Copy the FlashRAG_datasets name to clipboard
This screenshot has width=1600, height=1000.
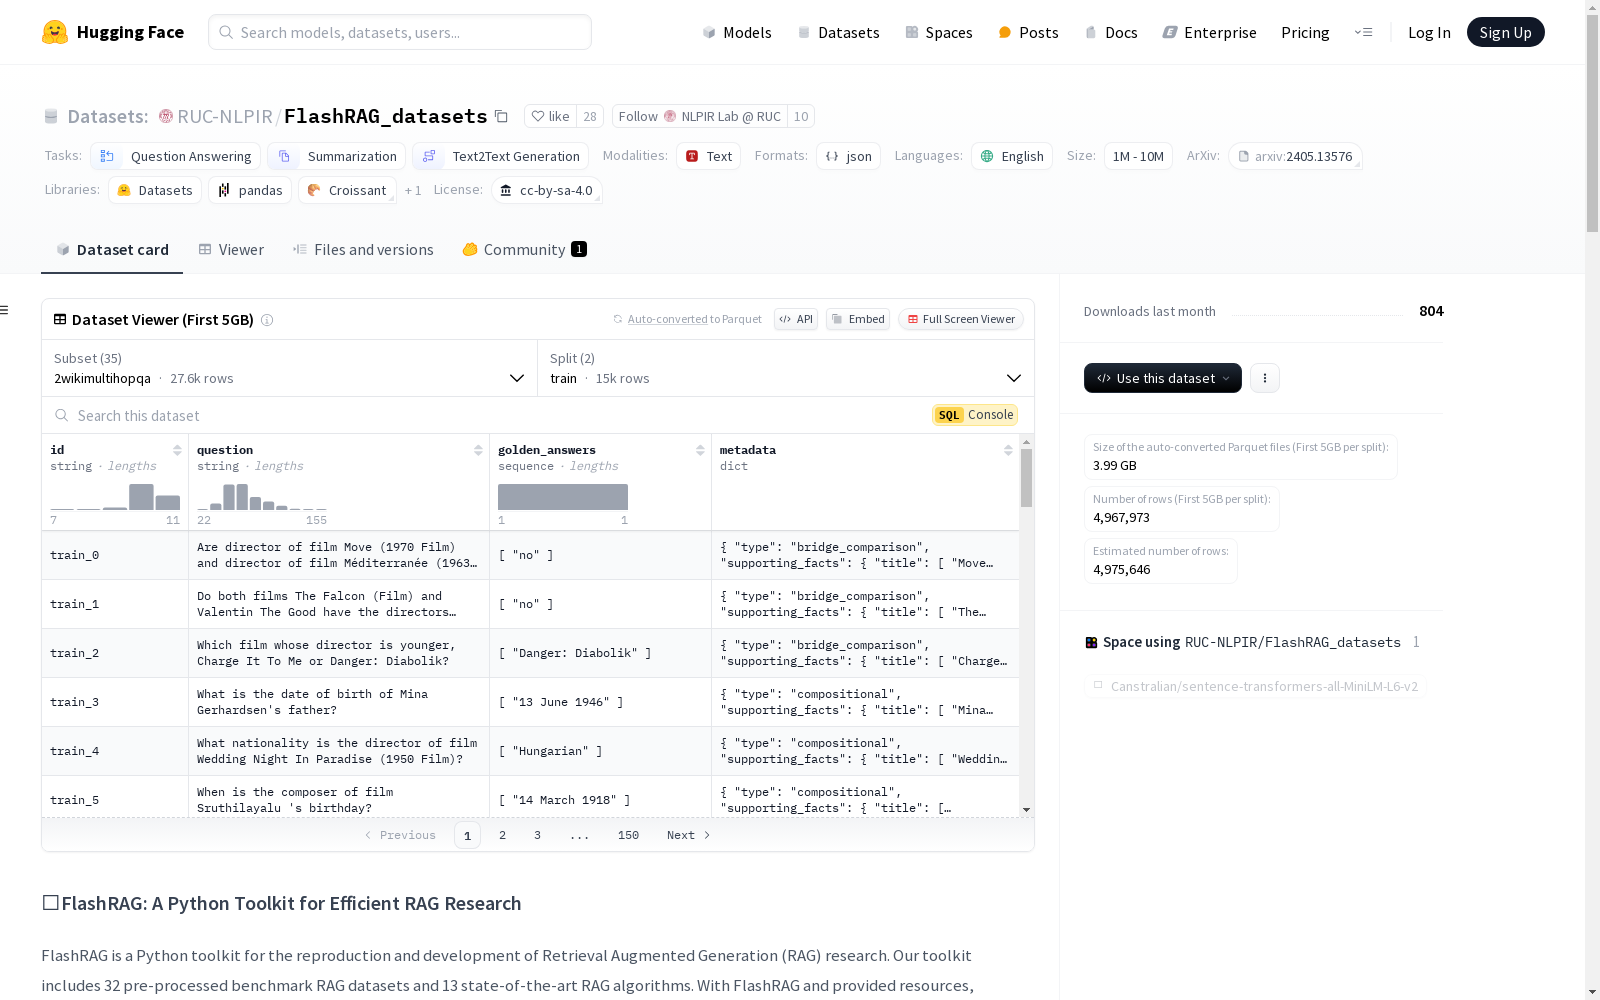point(502,117)
